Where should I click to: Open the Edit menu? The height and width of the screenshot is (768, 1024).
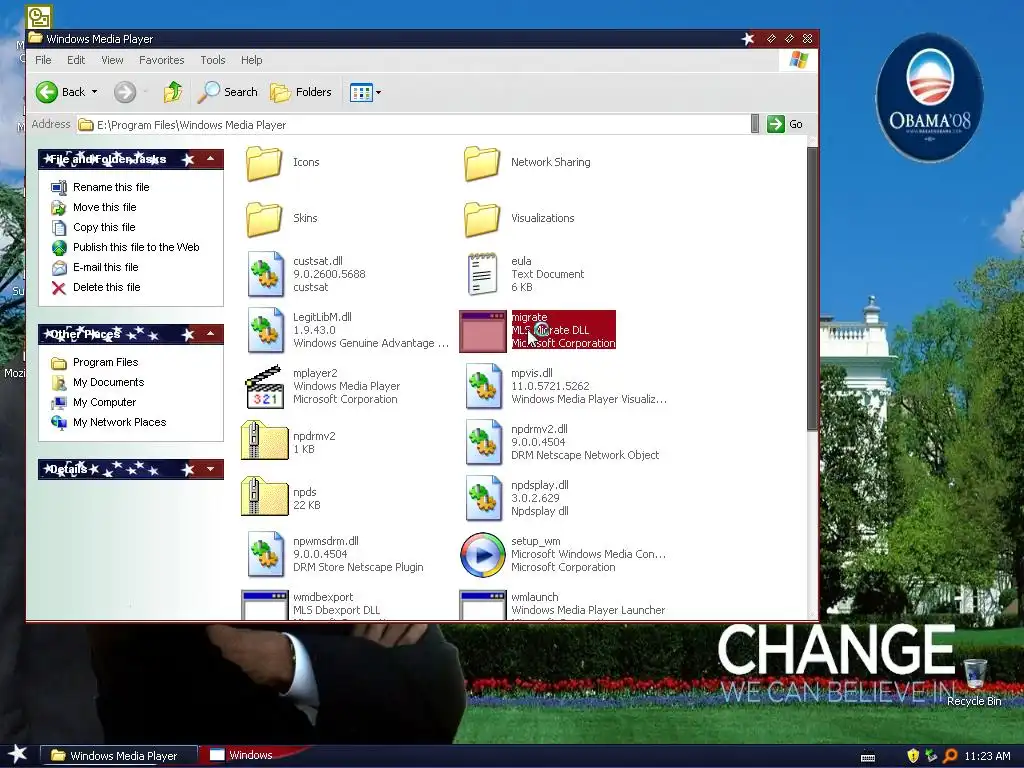coord(76,60)
